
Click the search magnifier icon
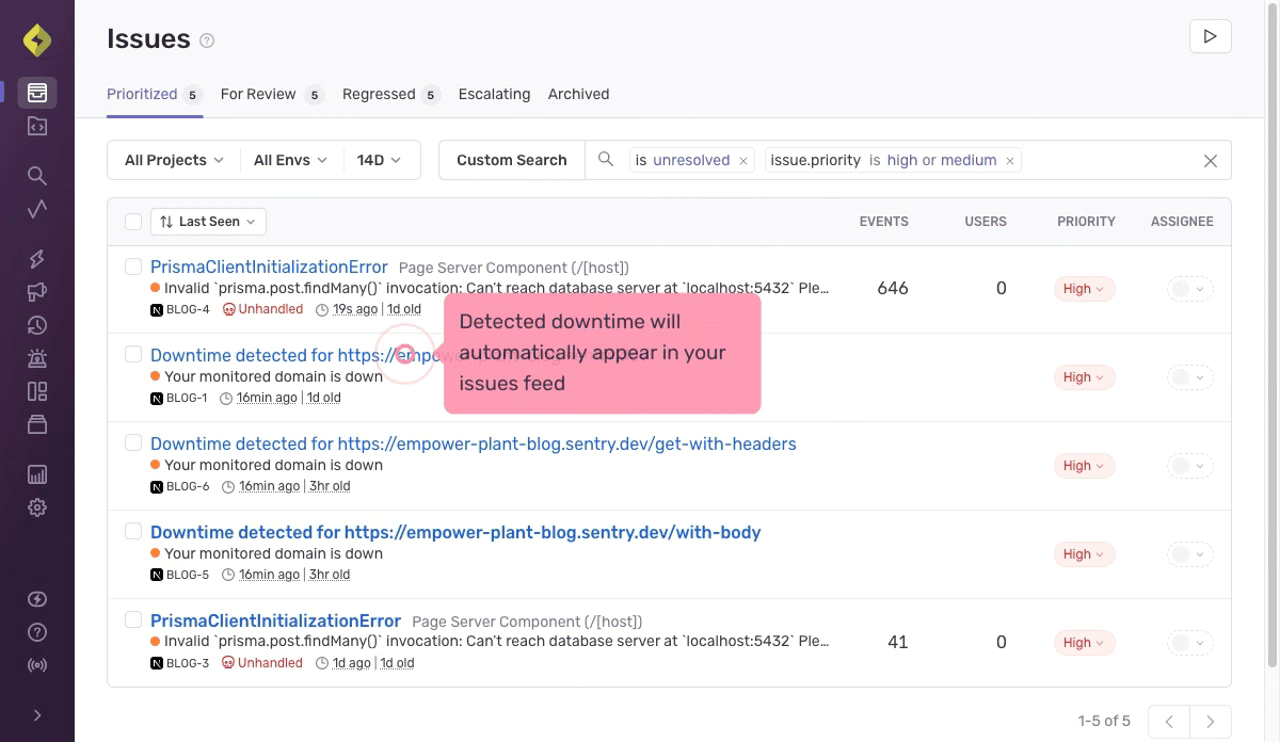(605, 159)
